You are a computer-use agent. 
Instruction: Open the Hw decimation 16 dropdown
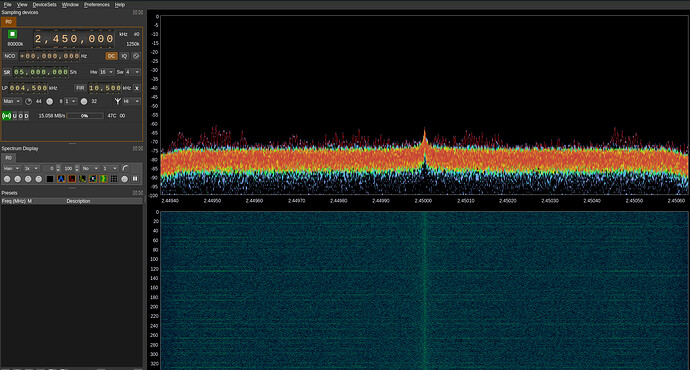coord(106,72)
